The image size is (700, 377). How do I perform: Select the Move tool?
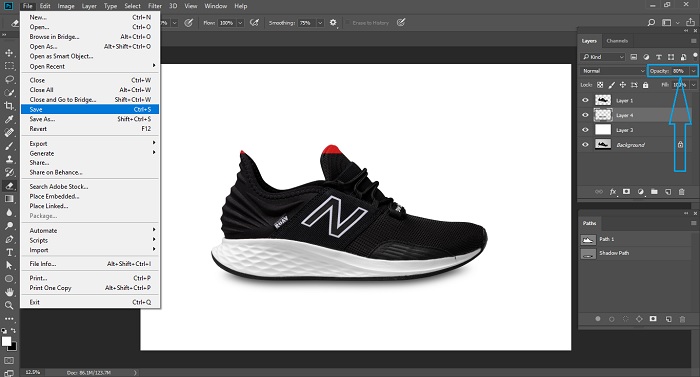click(x=9, y=53)
